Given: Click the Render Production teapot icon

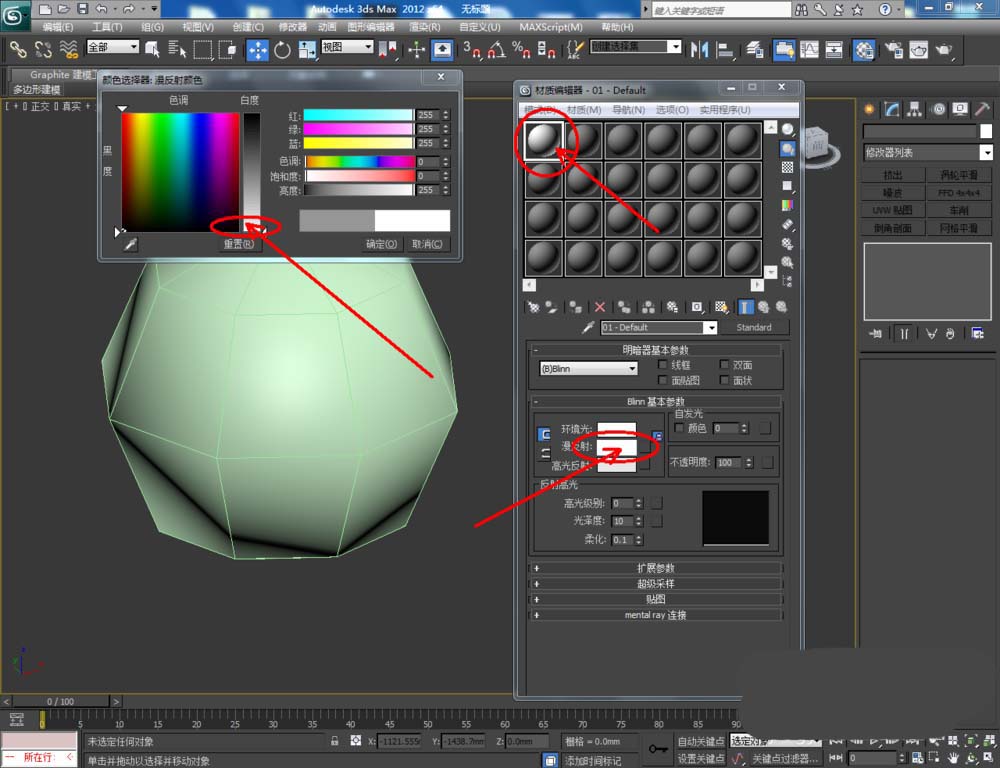Looking at the screenshot, I should [943, 50].
